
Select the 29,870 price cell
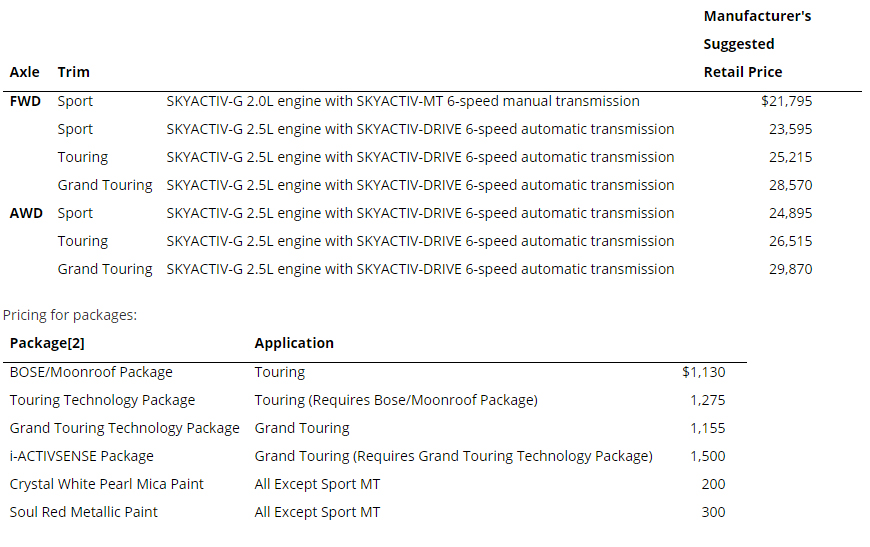791,269
